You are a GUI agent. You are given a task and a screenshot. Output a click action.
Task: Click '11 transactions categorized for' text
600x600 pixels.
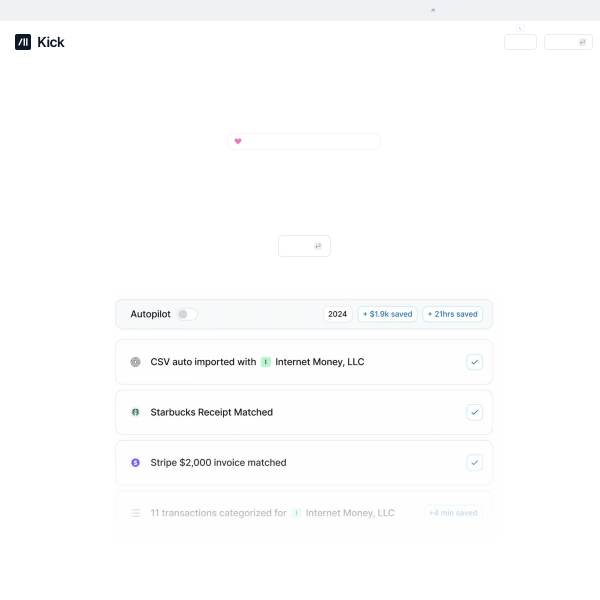218,513
